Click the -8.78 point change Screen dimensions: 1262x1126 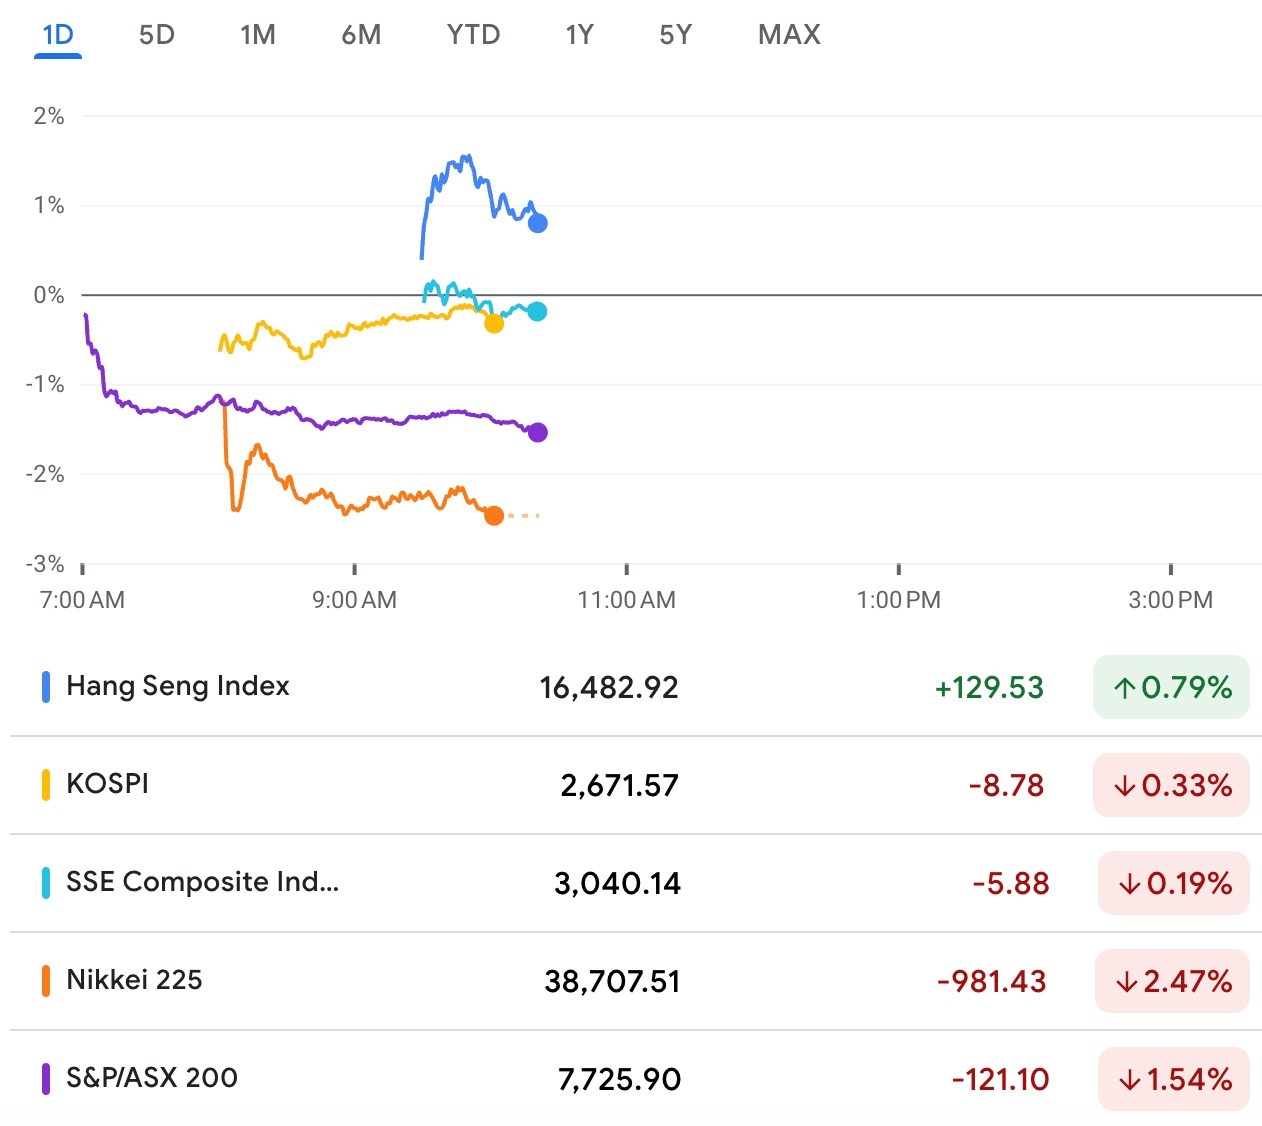pyautogui.click(x=1006, y=786)
